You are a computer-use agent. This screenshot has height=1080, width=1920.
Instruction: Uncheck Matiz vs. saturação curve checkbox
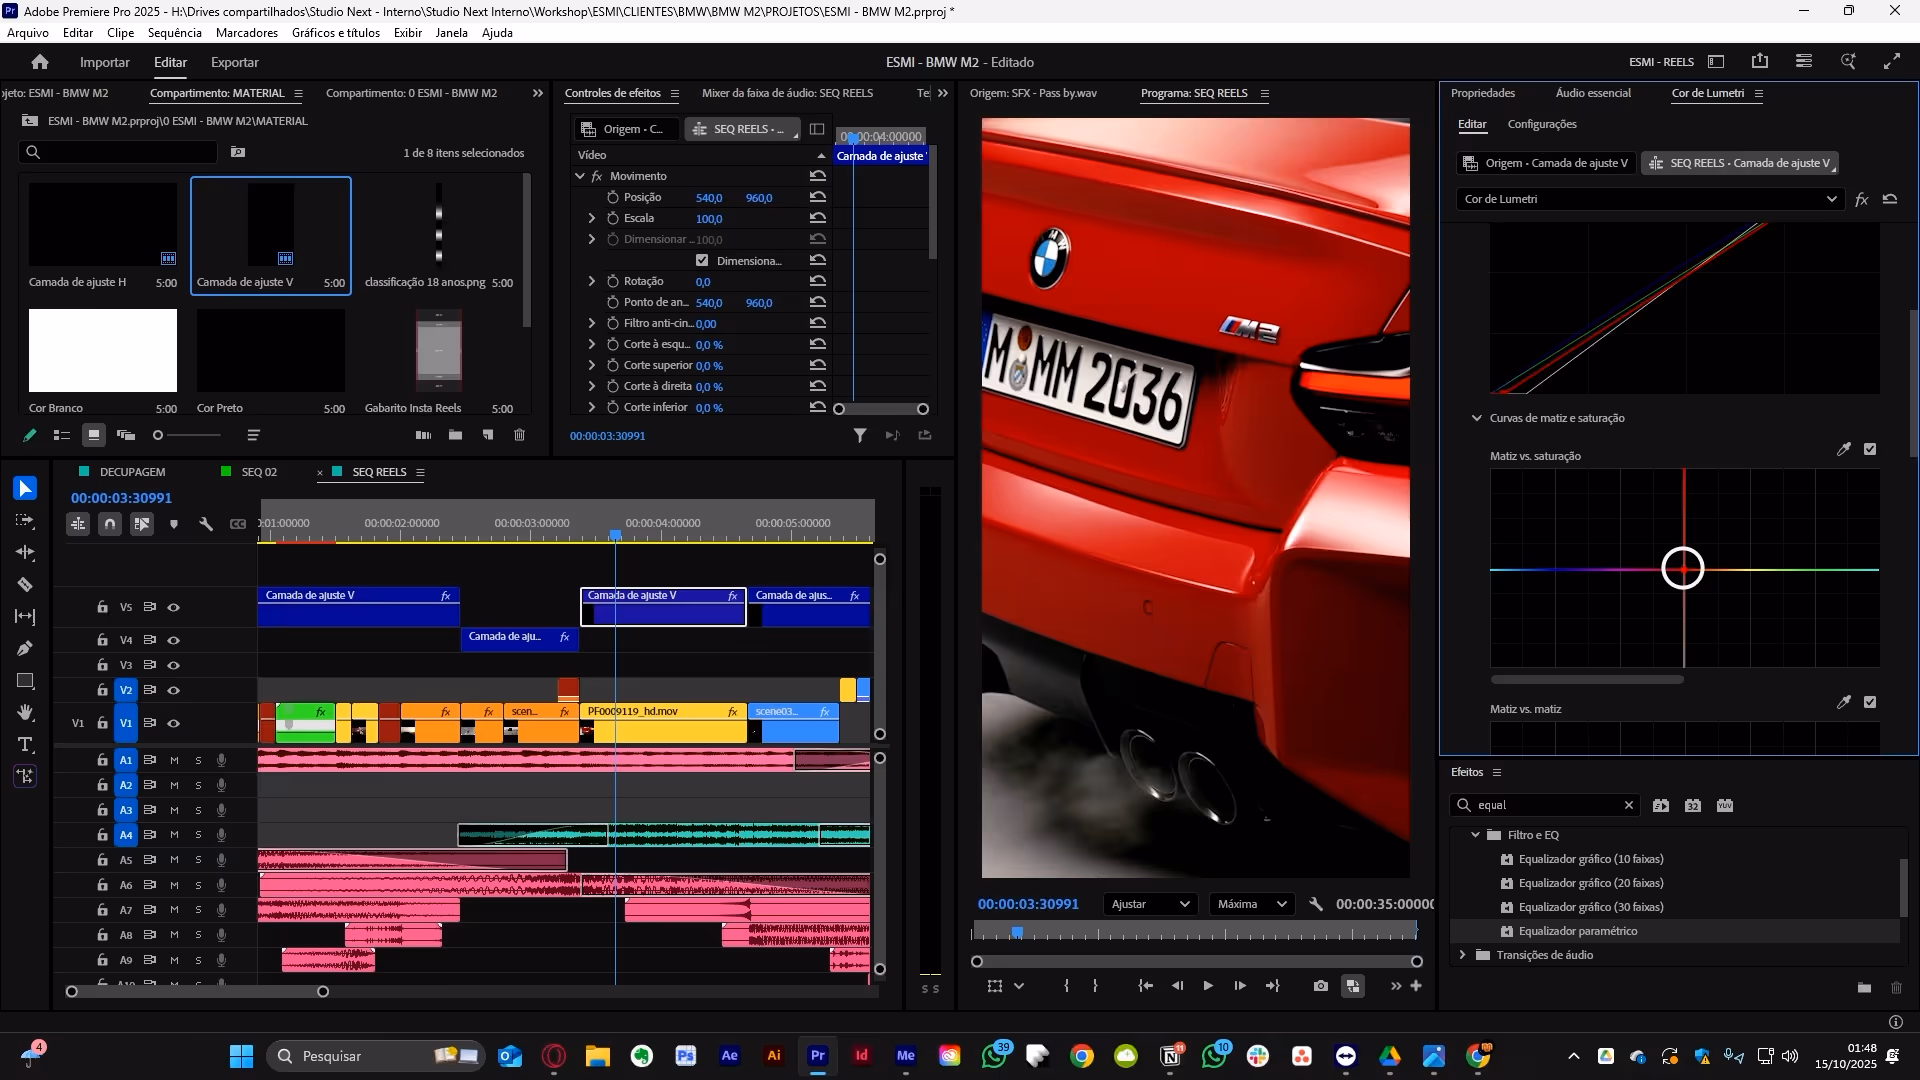coord(1870,449)
